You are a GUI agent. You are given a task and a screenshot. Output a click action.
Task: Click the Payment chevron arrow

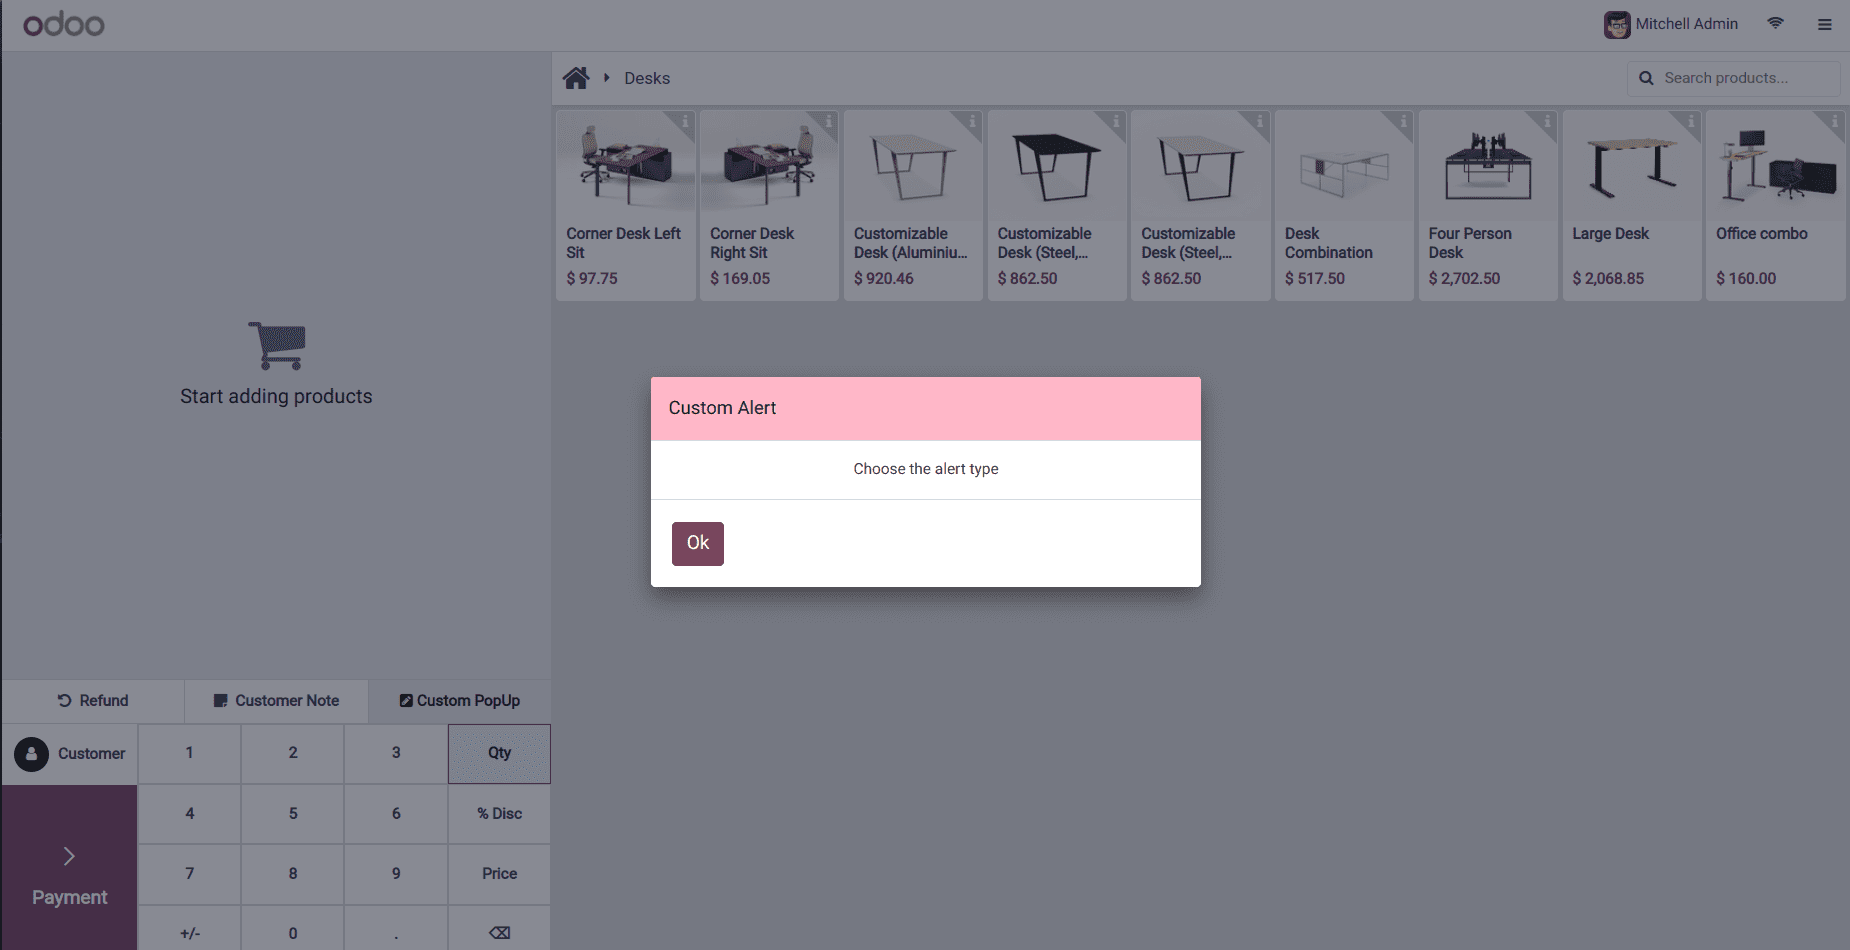coord(69,856)
